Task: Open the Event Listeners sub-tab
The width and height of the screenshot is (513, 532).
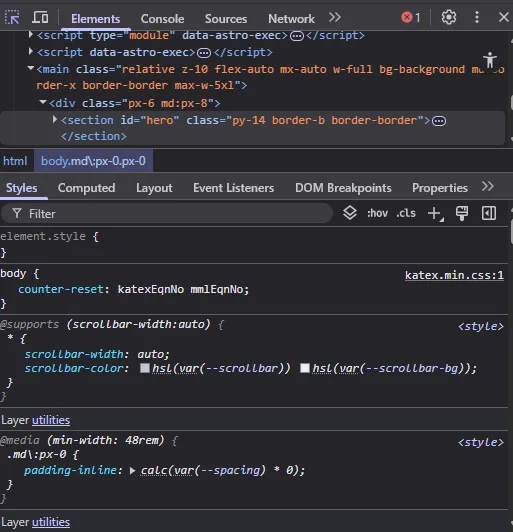Action: coord(234,188)
